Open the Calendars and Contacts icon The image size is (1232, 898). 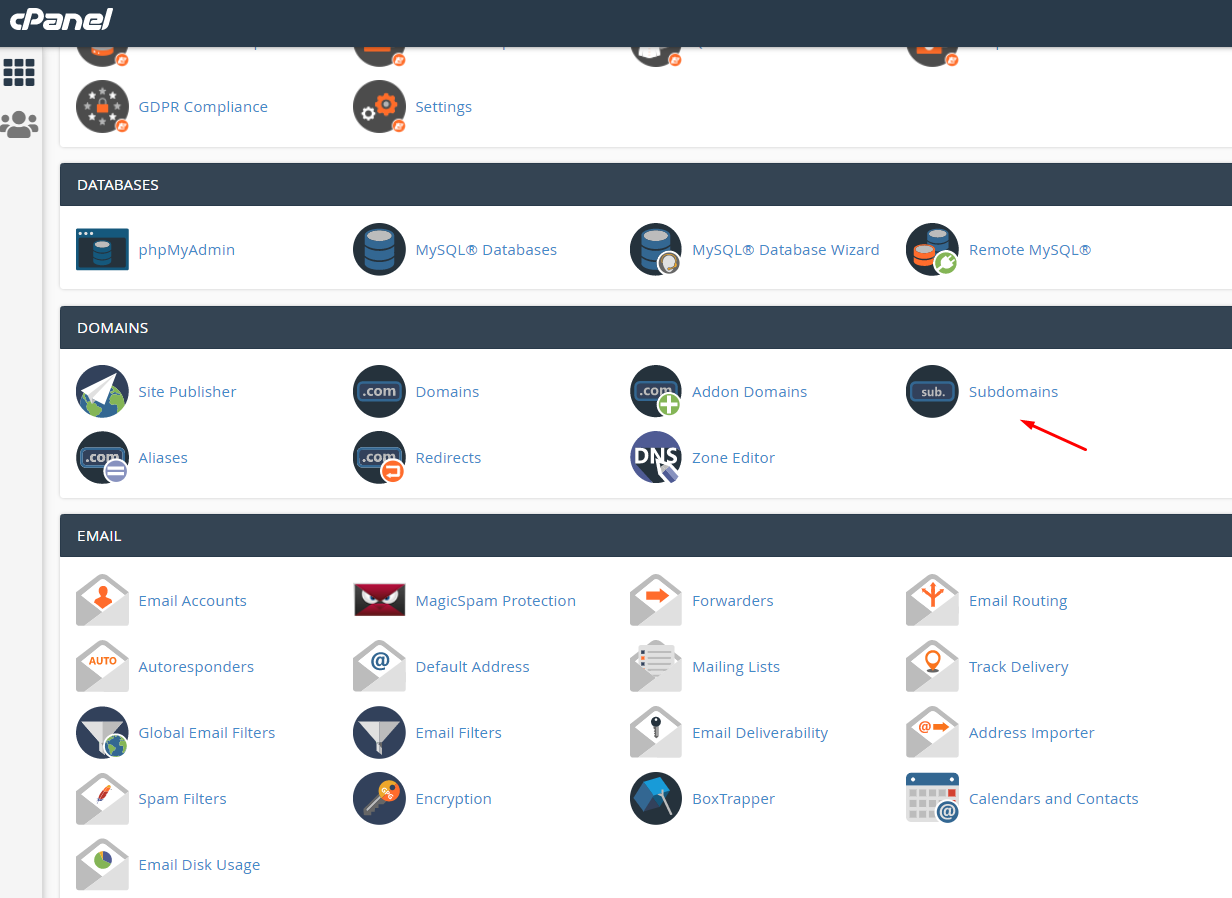click(x=932, y=798)
